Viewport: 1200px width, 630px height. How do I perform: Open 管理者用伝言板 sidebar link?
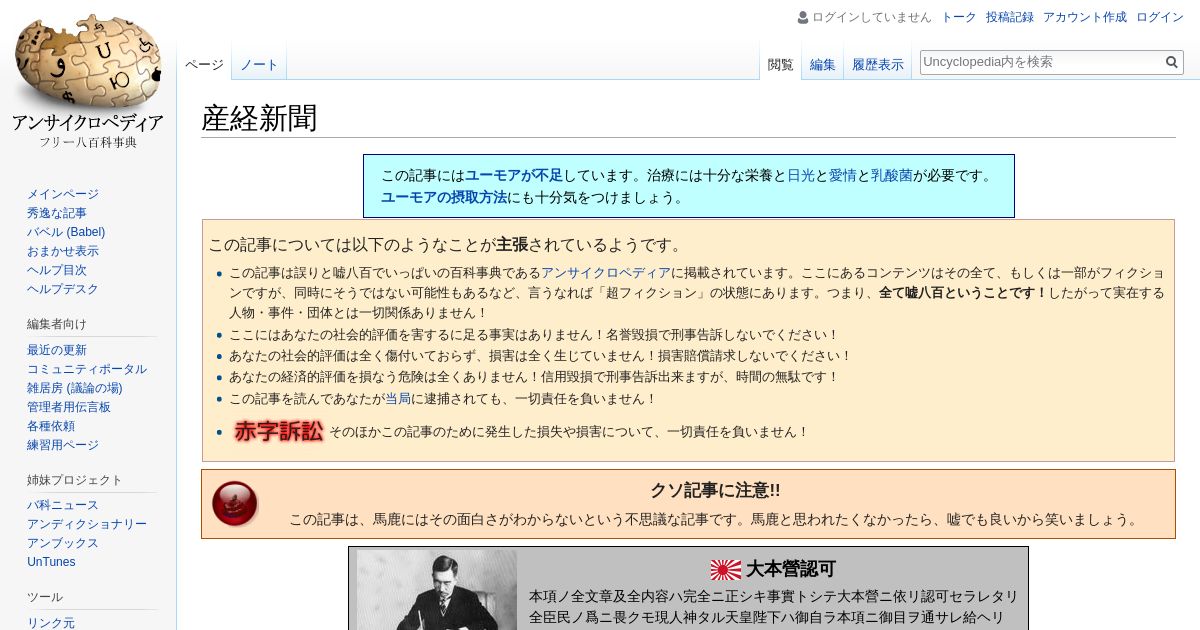[x=69, y=407]
